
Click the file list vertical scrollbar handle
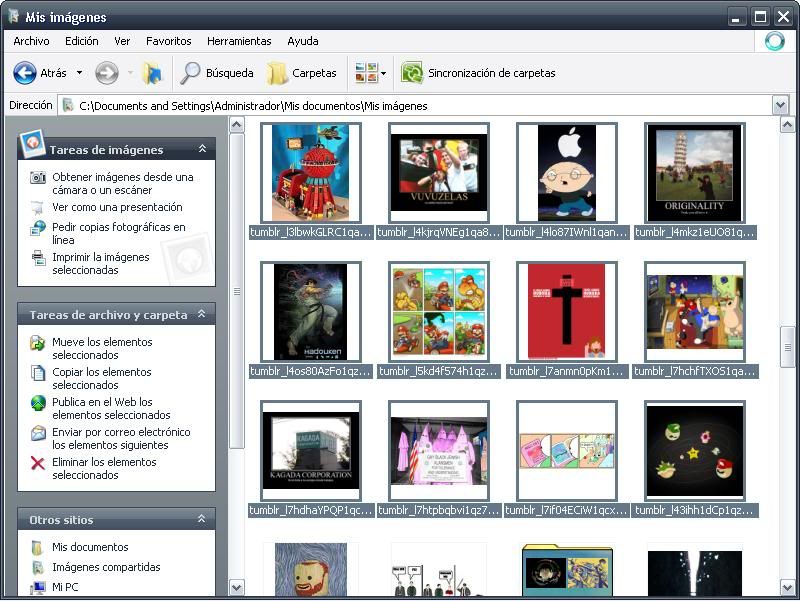[788, 347]
